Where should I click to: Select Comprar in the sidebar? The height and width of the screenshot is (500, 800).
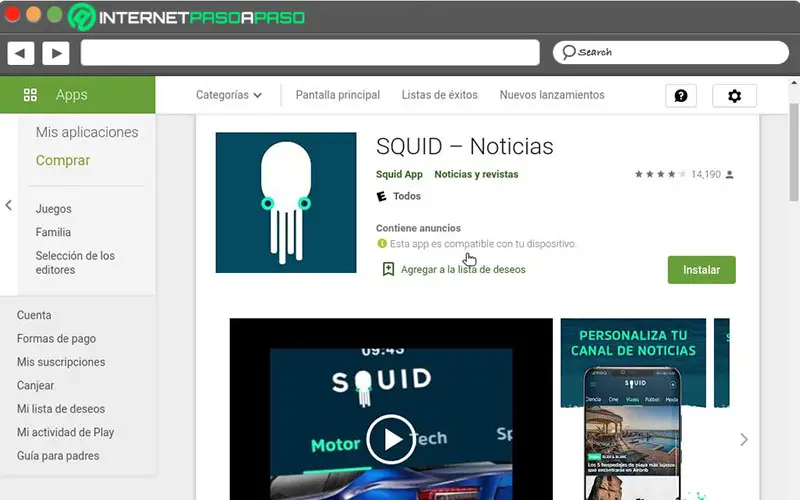pyautogui.click(x=63, y=160)
